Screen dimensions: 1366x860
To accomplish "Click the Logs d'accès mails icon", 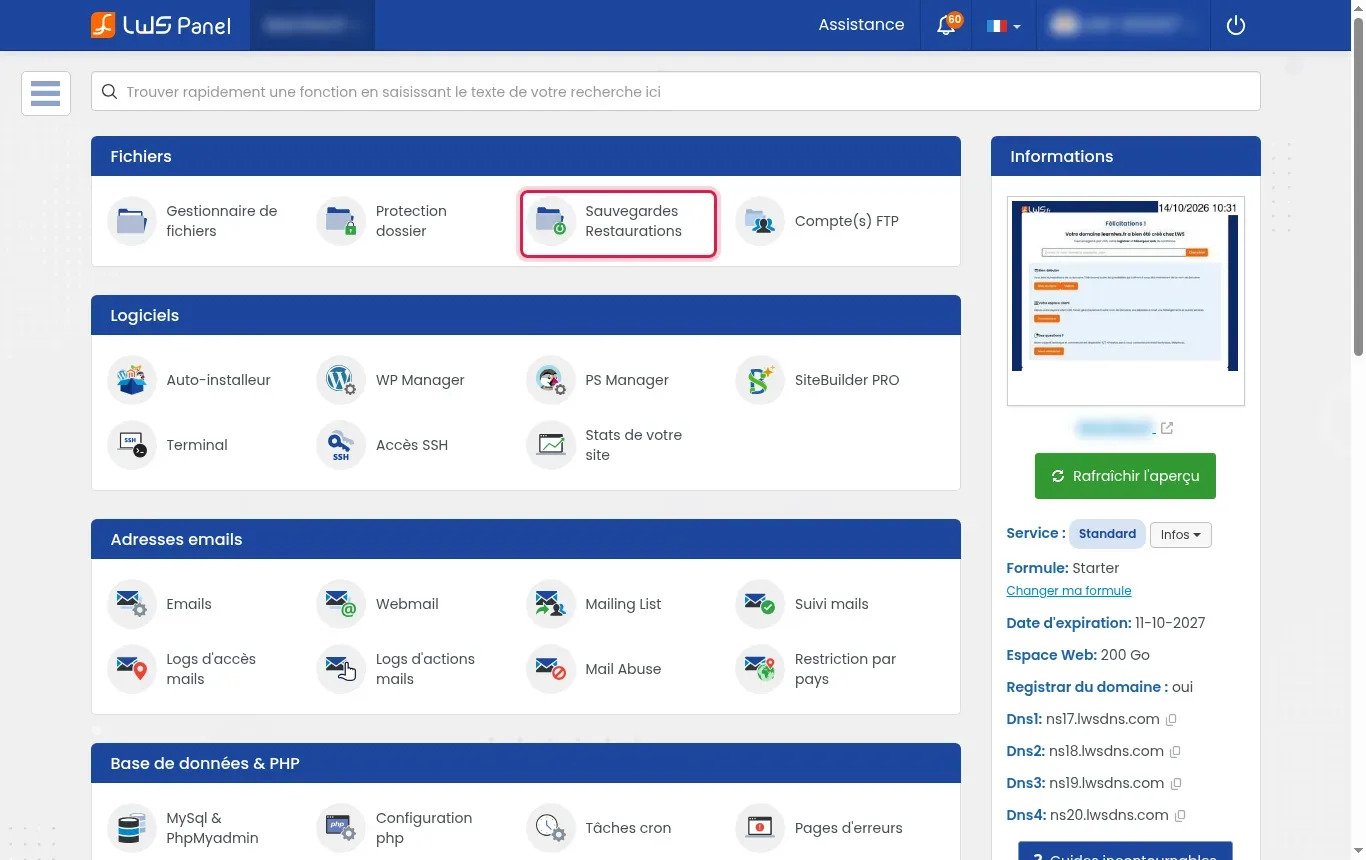I will 132,669.
